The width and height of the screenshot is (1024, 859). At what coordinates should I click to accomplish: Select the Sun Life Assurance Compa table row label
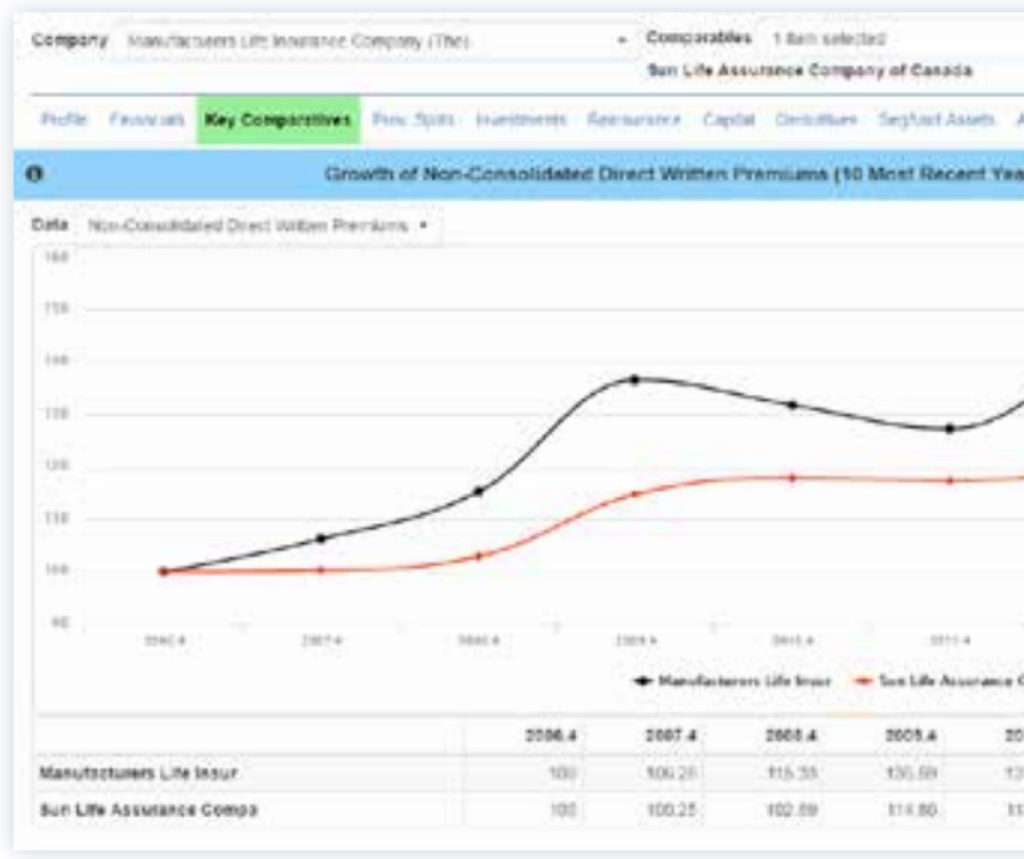pyautogui.click(x=149, y=810)
